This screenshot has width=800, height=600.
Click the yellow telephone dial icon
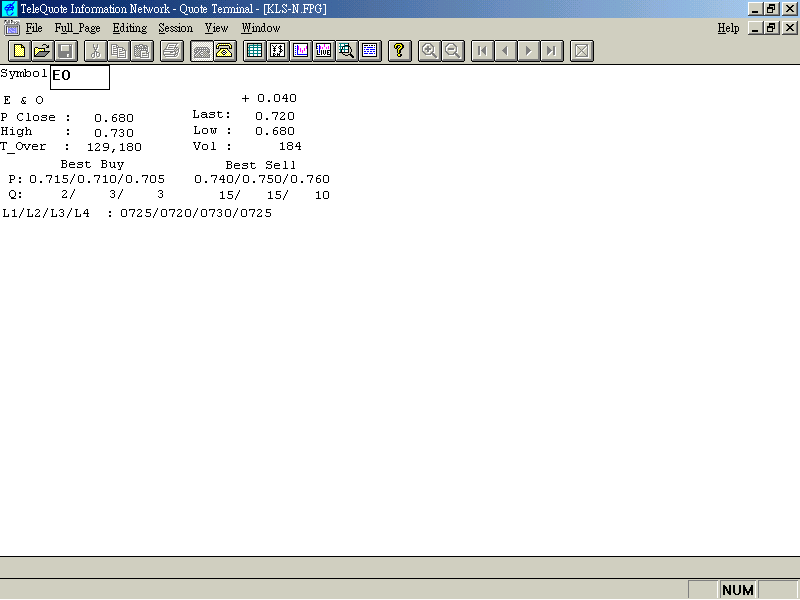click(x=224, y=51)
